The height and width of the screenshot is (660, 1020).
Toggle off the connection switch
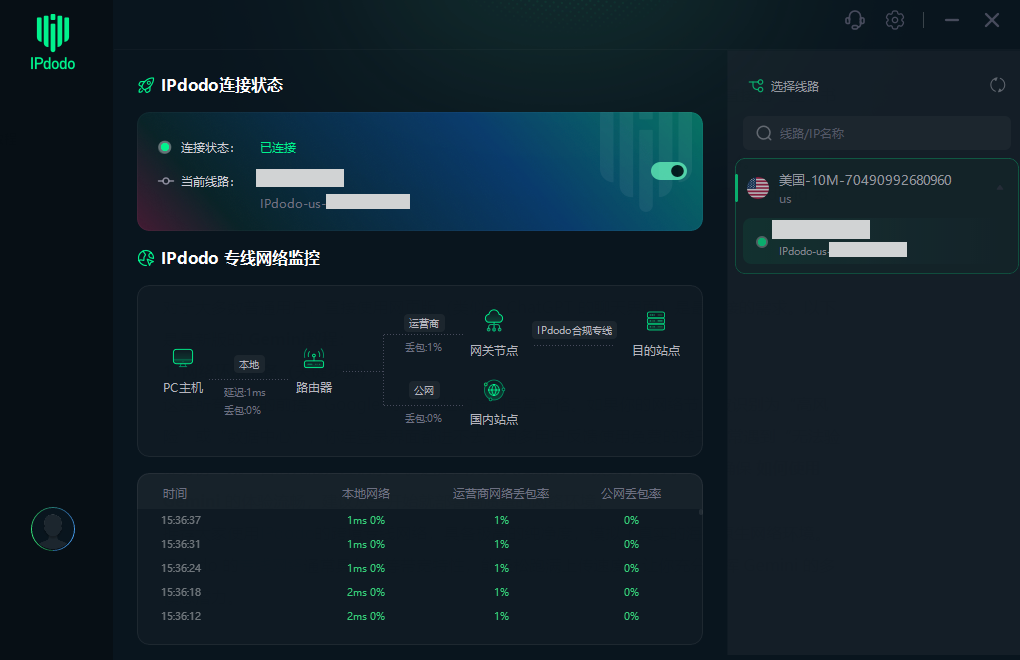pos(668,171)
